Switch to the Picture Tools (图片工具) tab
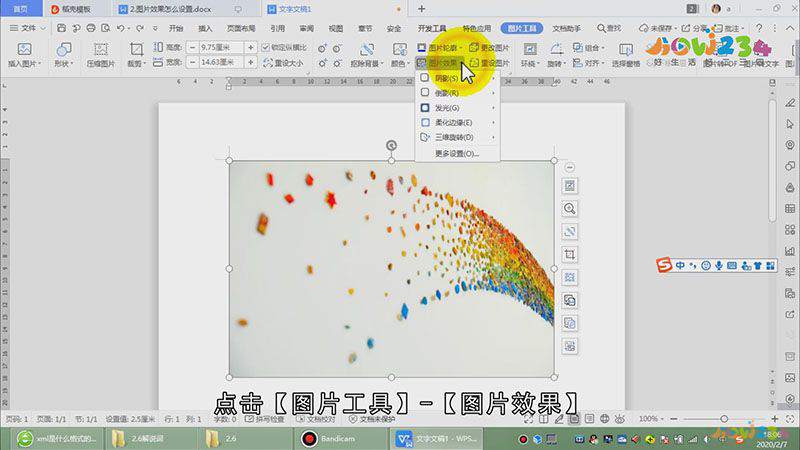Screen dimensions: 800x450 (x=521, y=28)
